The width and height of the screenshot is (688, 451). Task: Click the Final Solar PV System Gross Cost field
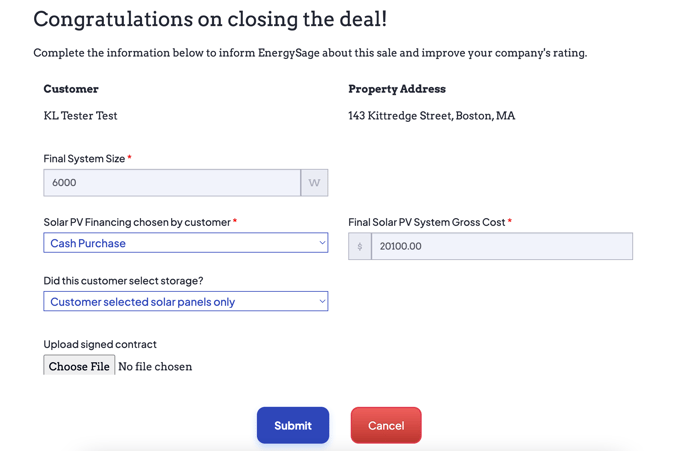502,246
